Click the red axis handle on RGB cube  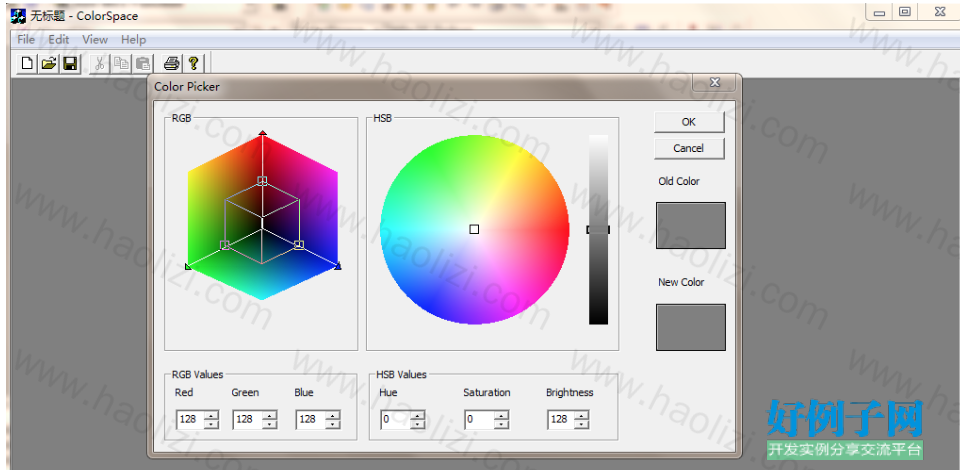(262, 180)
